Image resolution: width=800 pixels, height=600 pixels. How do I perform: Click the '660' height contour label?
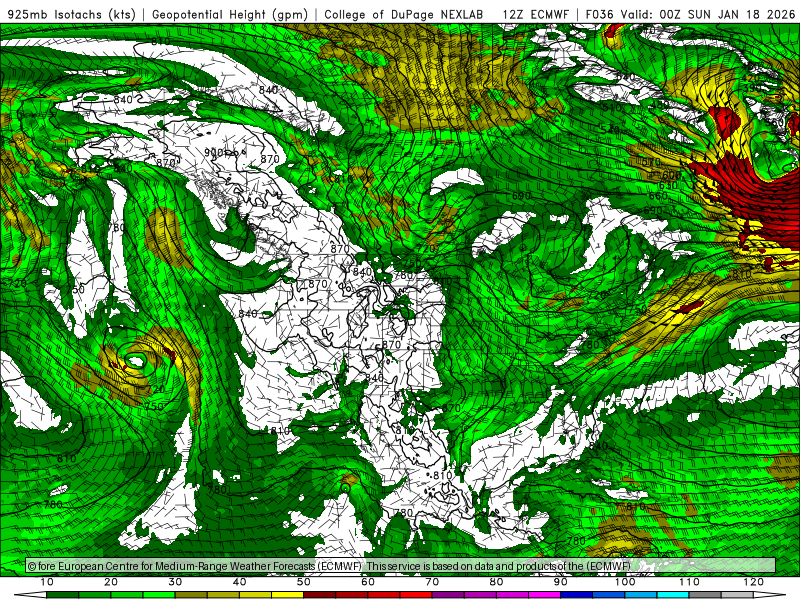(x=658, y=195)
